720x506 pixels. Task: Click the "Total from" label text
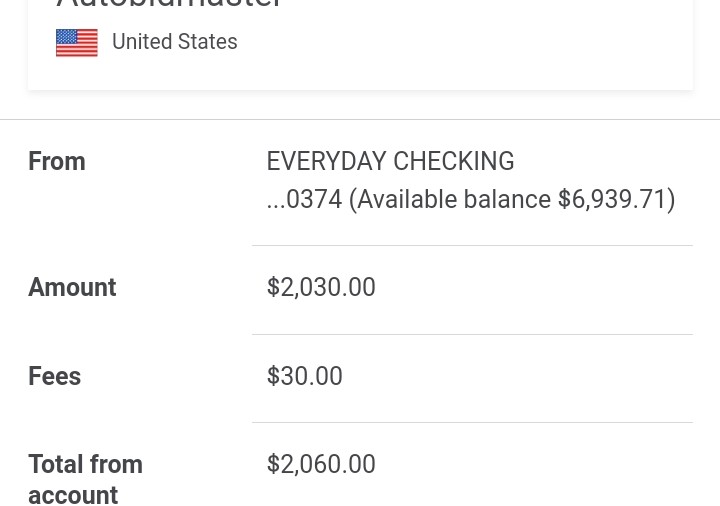[x=85, y=465]
